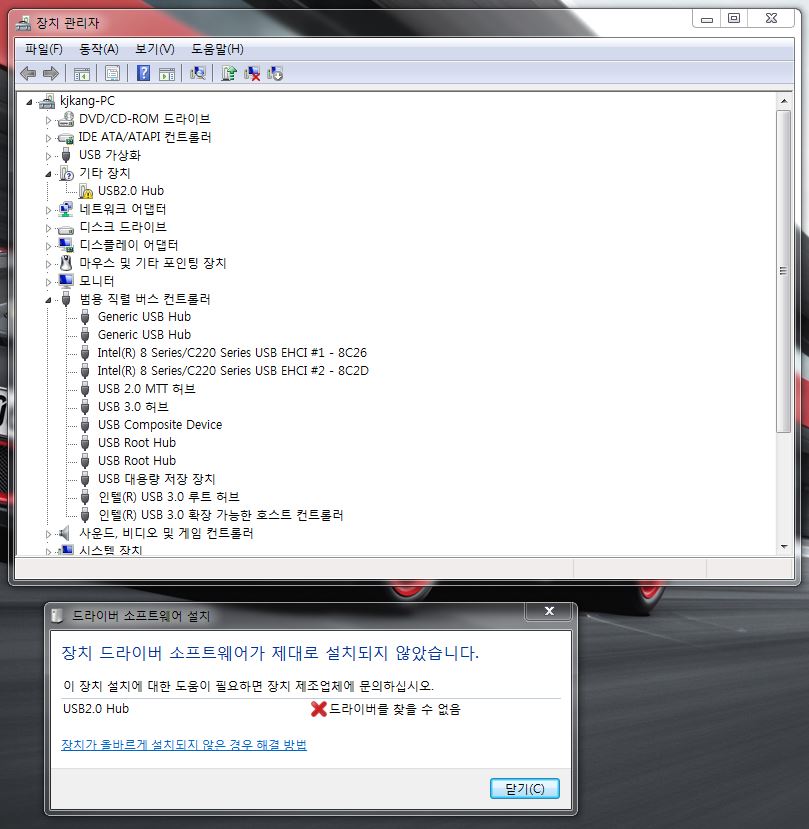Viewport: 809px width, 829px height.
Task: Click scrollbar down arrow in device tree
Action: coord(784,547)
